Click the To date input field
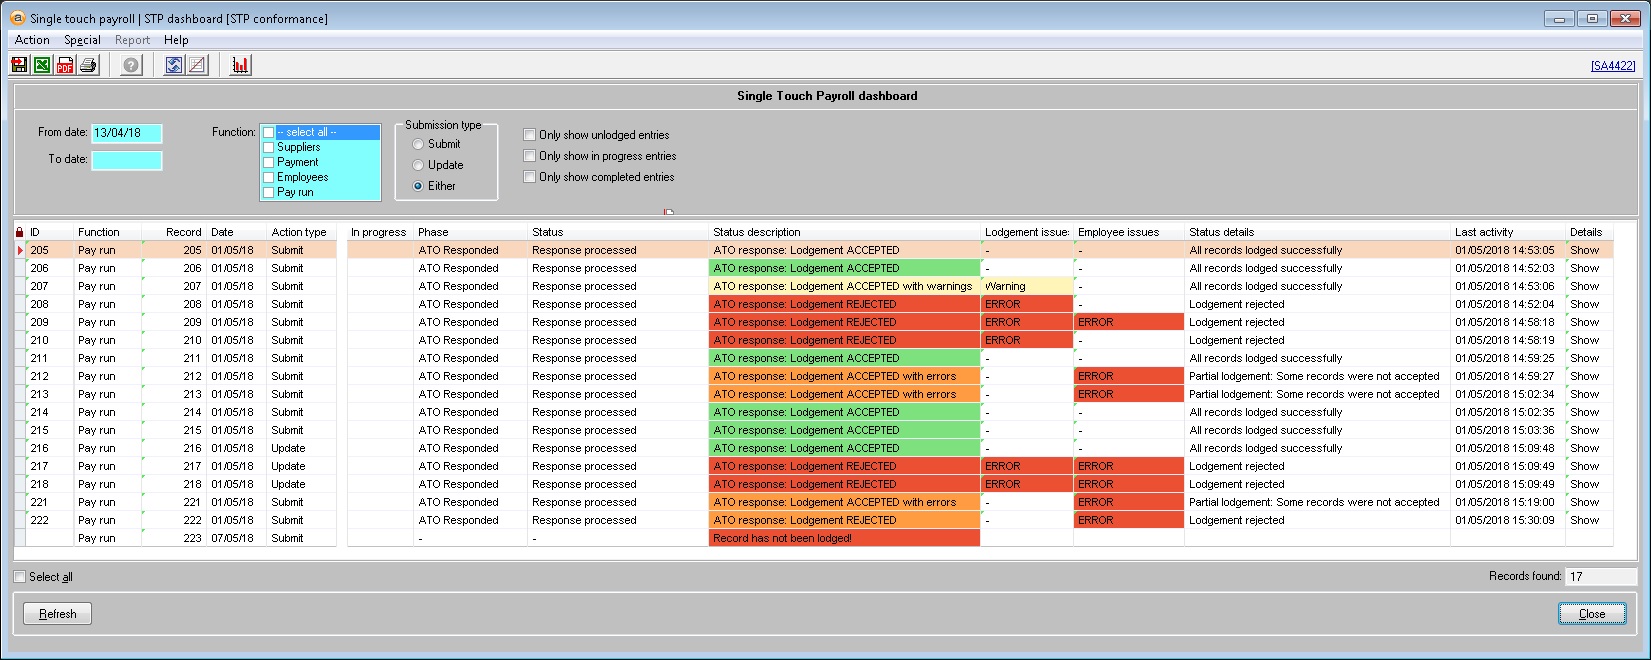This screenshot has height=660, width=1651. (x=127, y=160)
